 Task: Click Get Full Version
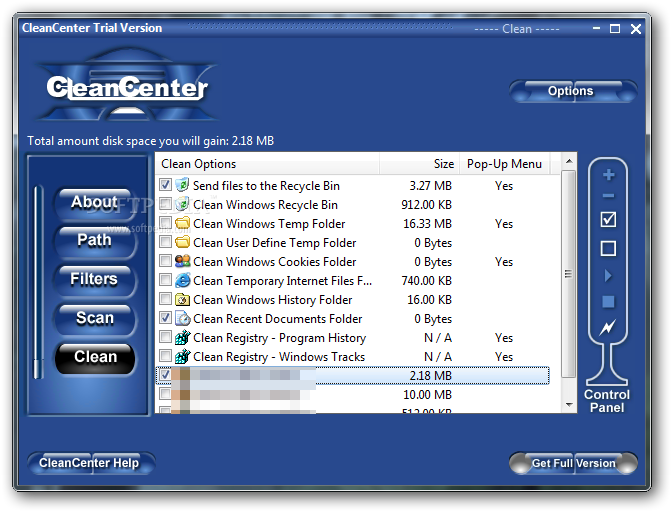point(573,463)
